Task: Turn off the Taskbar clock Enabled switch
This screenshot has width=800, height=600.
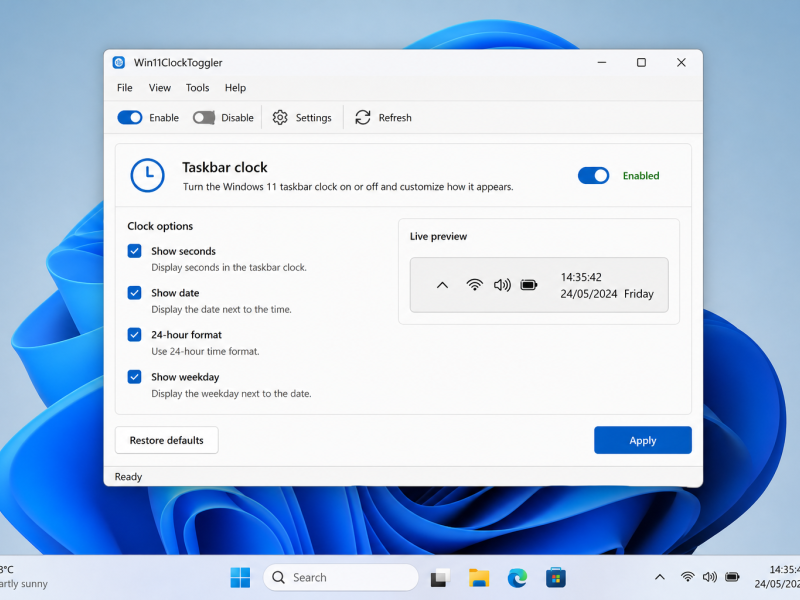Action: (593, 176)
